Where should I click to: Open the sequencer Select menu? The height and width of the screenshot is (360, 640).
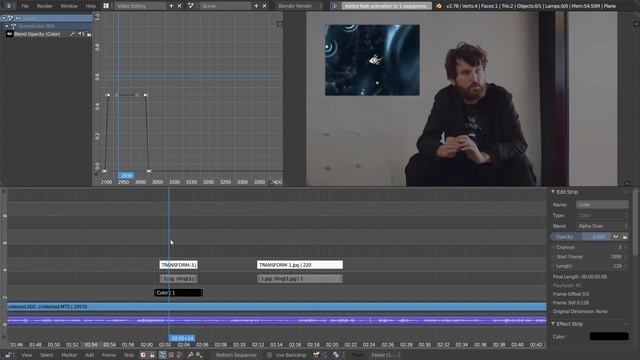click(47, 355)
